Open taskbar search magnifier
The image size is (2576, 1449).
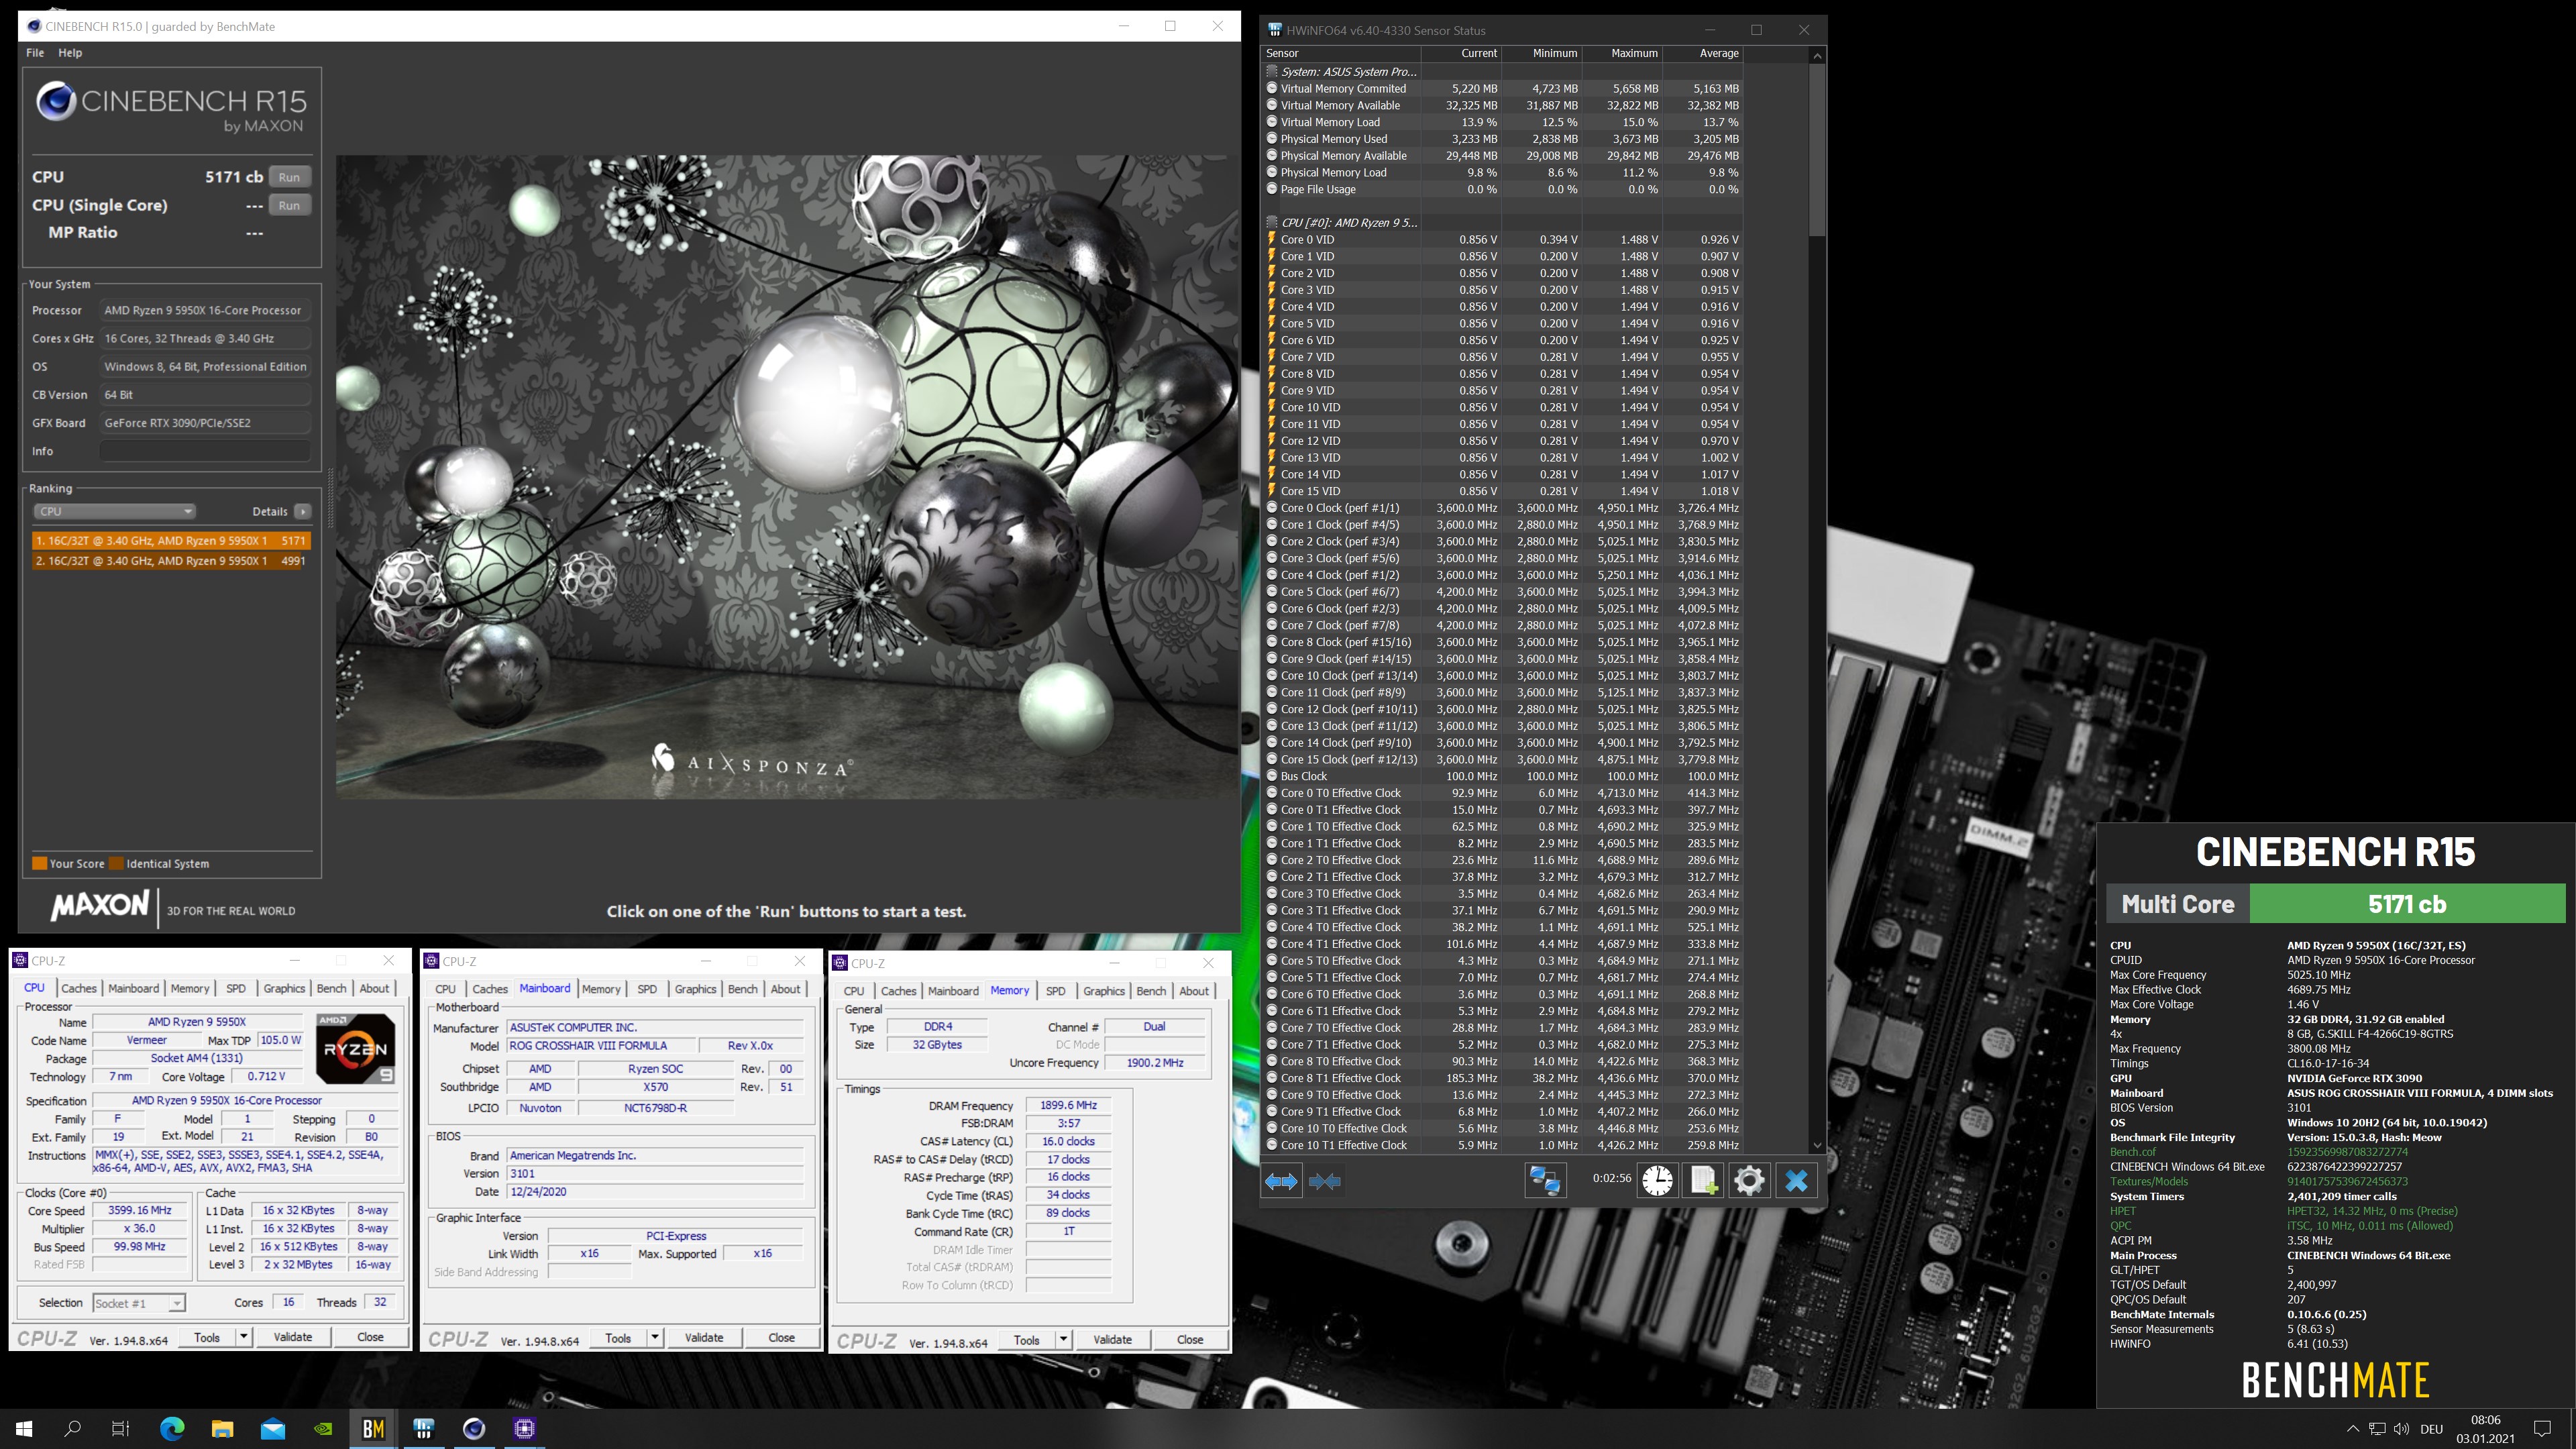tap(72, 1428)
